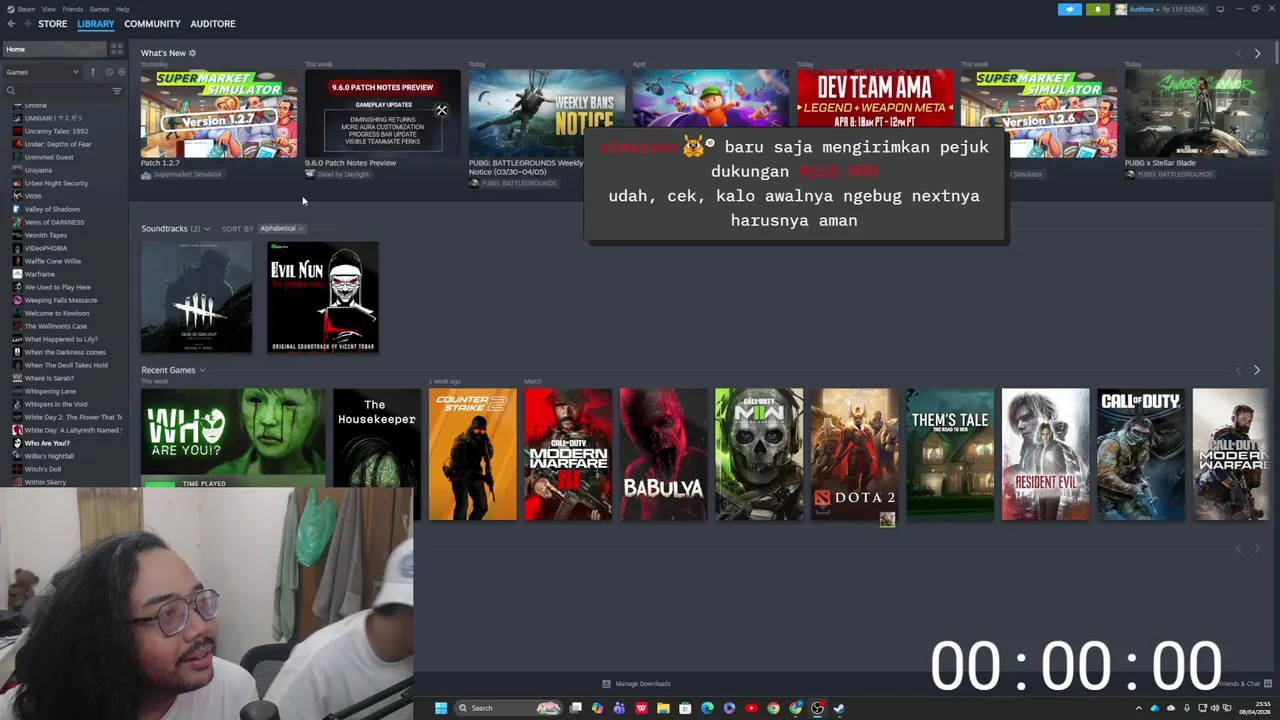Open Copilot taskbar icon
1280x720 pixels.
597,708
